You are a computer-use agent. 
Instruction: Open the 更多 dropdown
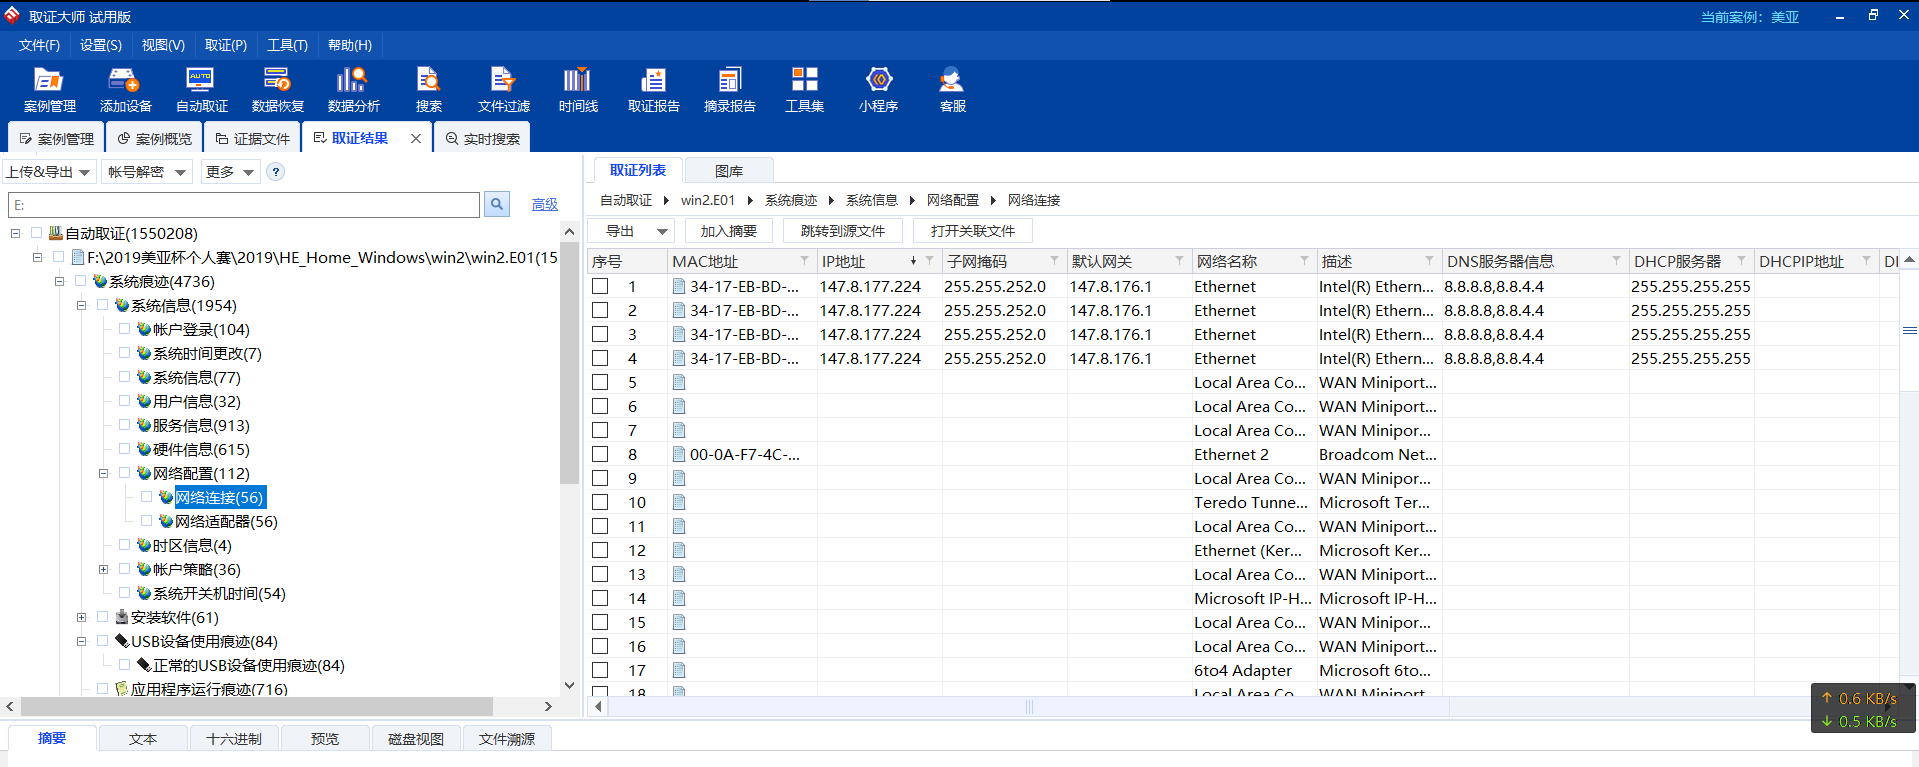[230, 172]
